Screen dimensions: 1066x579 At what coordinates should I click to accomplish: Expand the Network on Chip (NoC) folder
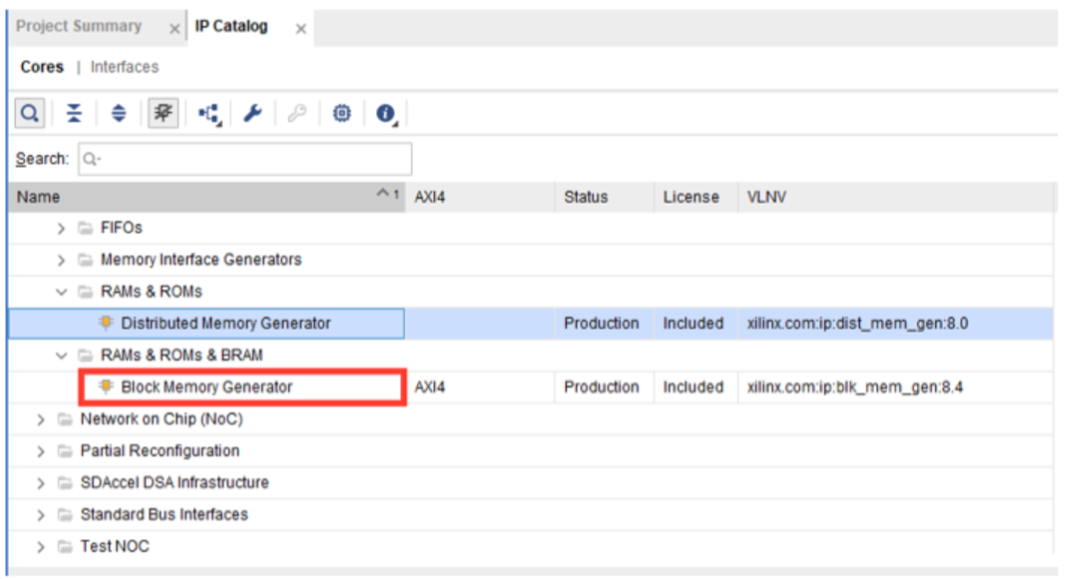point(41,419)
